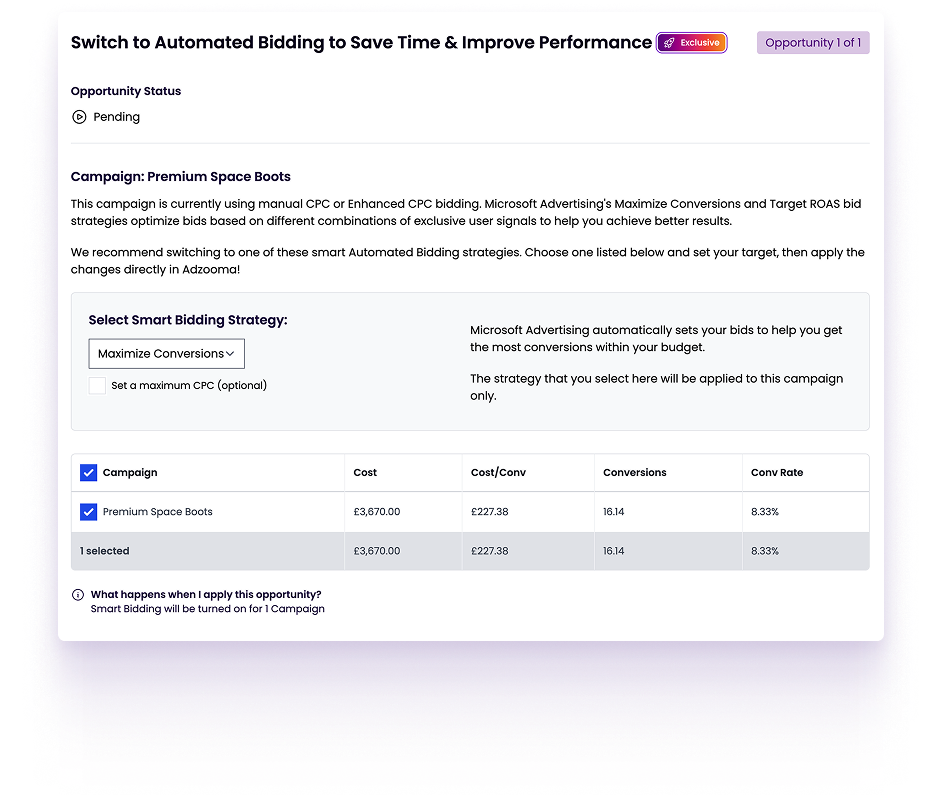
Task: Click the Exclusive badge label
Action: coord(699,43)
